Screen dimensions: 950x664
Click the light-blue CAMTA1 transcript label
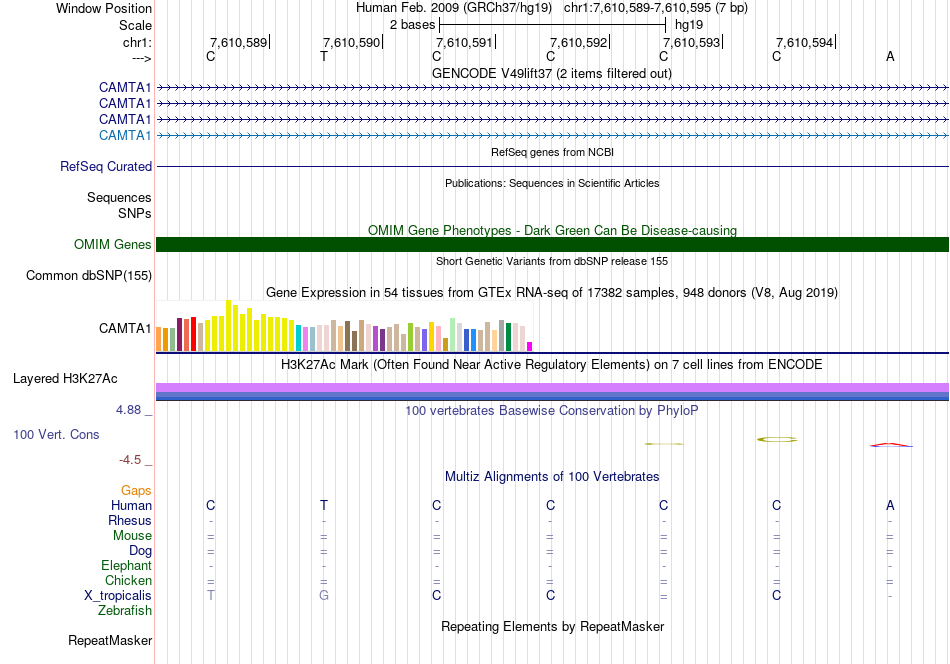click(x=125, y=135)
